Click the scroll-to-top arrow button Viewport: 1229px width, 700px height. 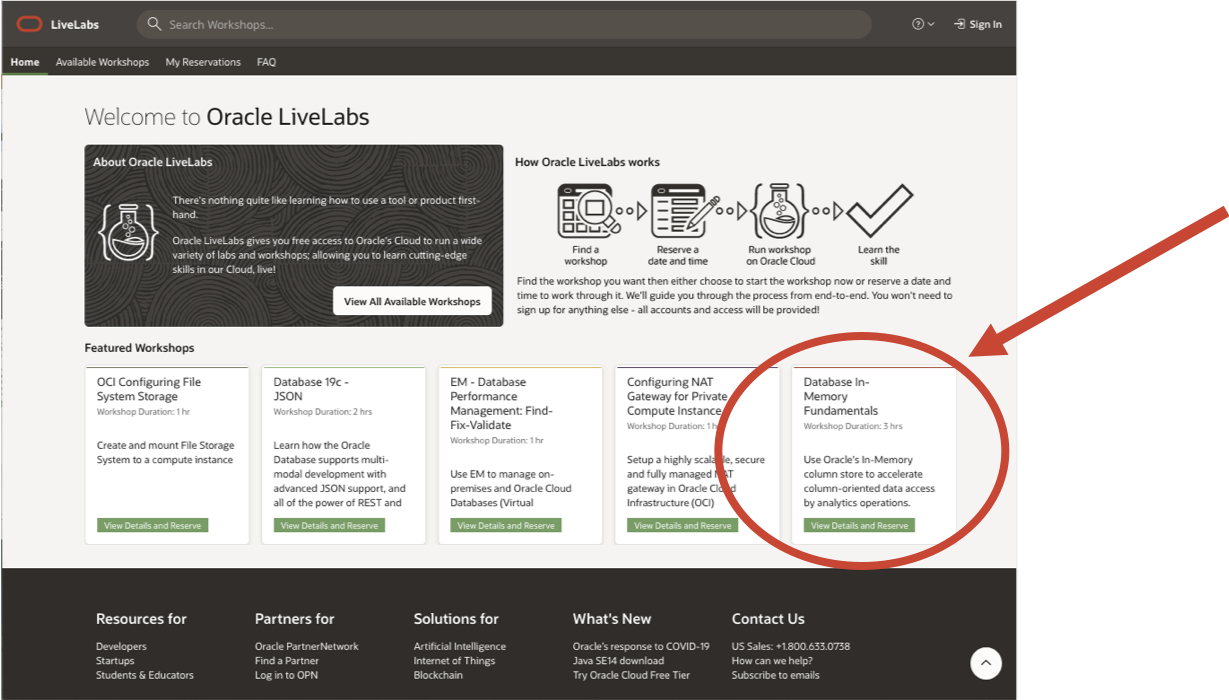pos(986,662)
